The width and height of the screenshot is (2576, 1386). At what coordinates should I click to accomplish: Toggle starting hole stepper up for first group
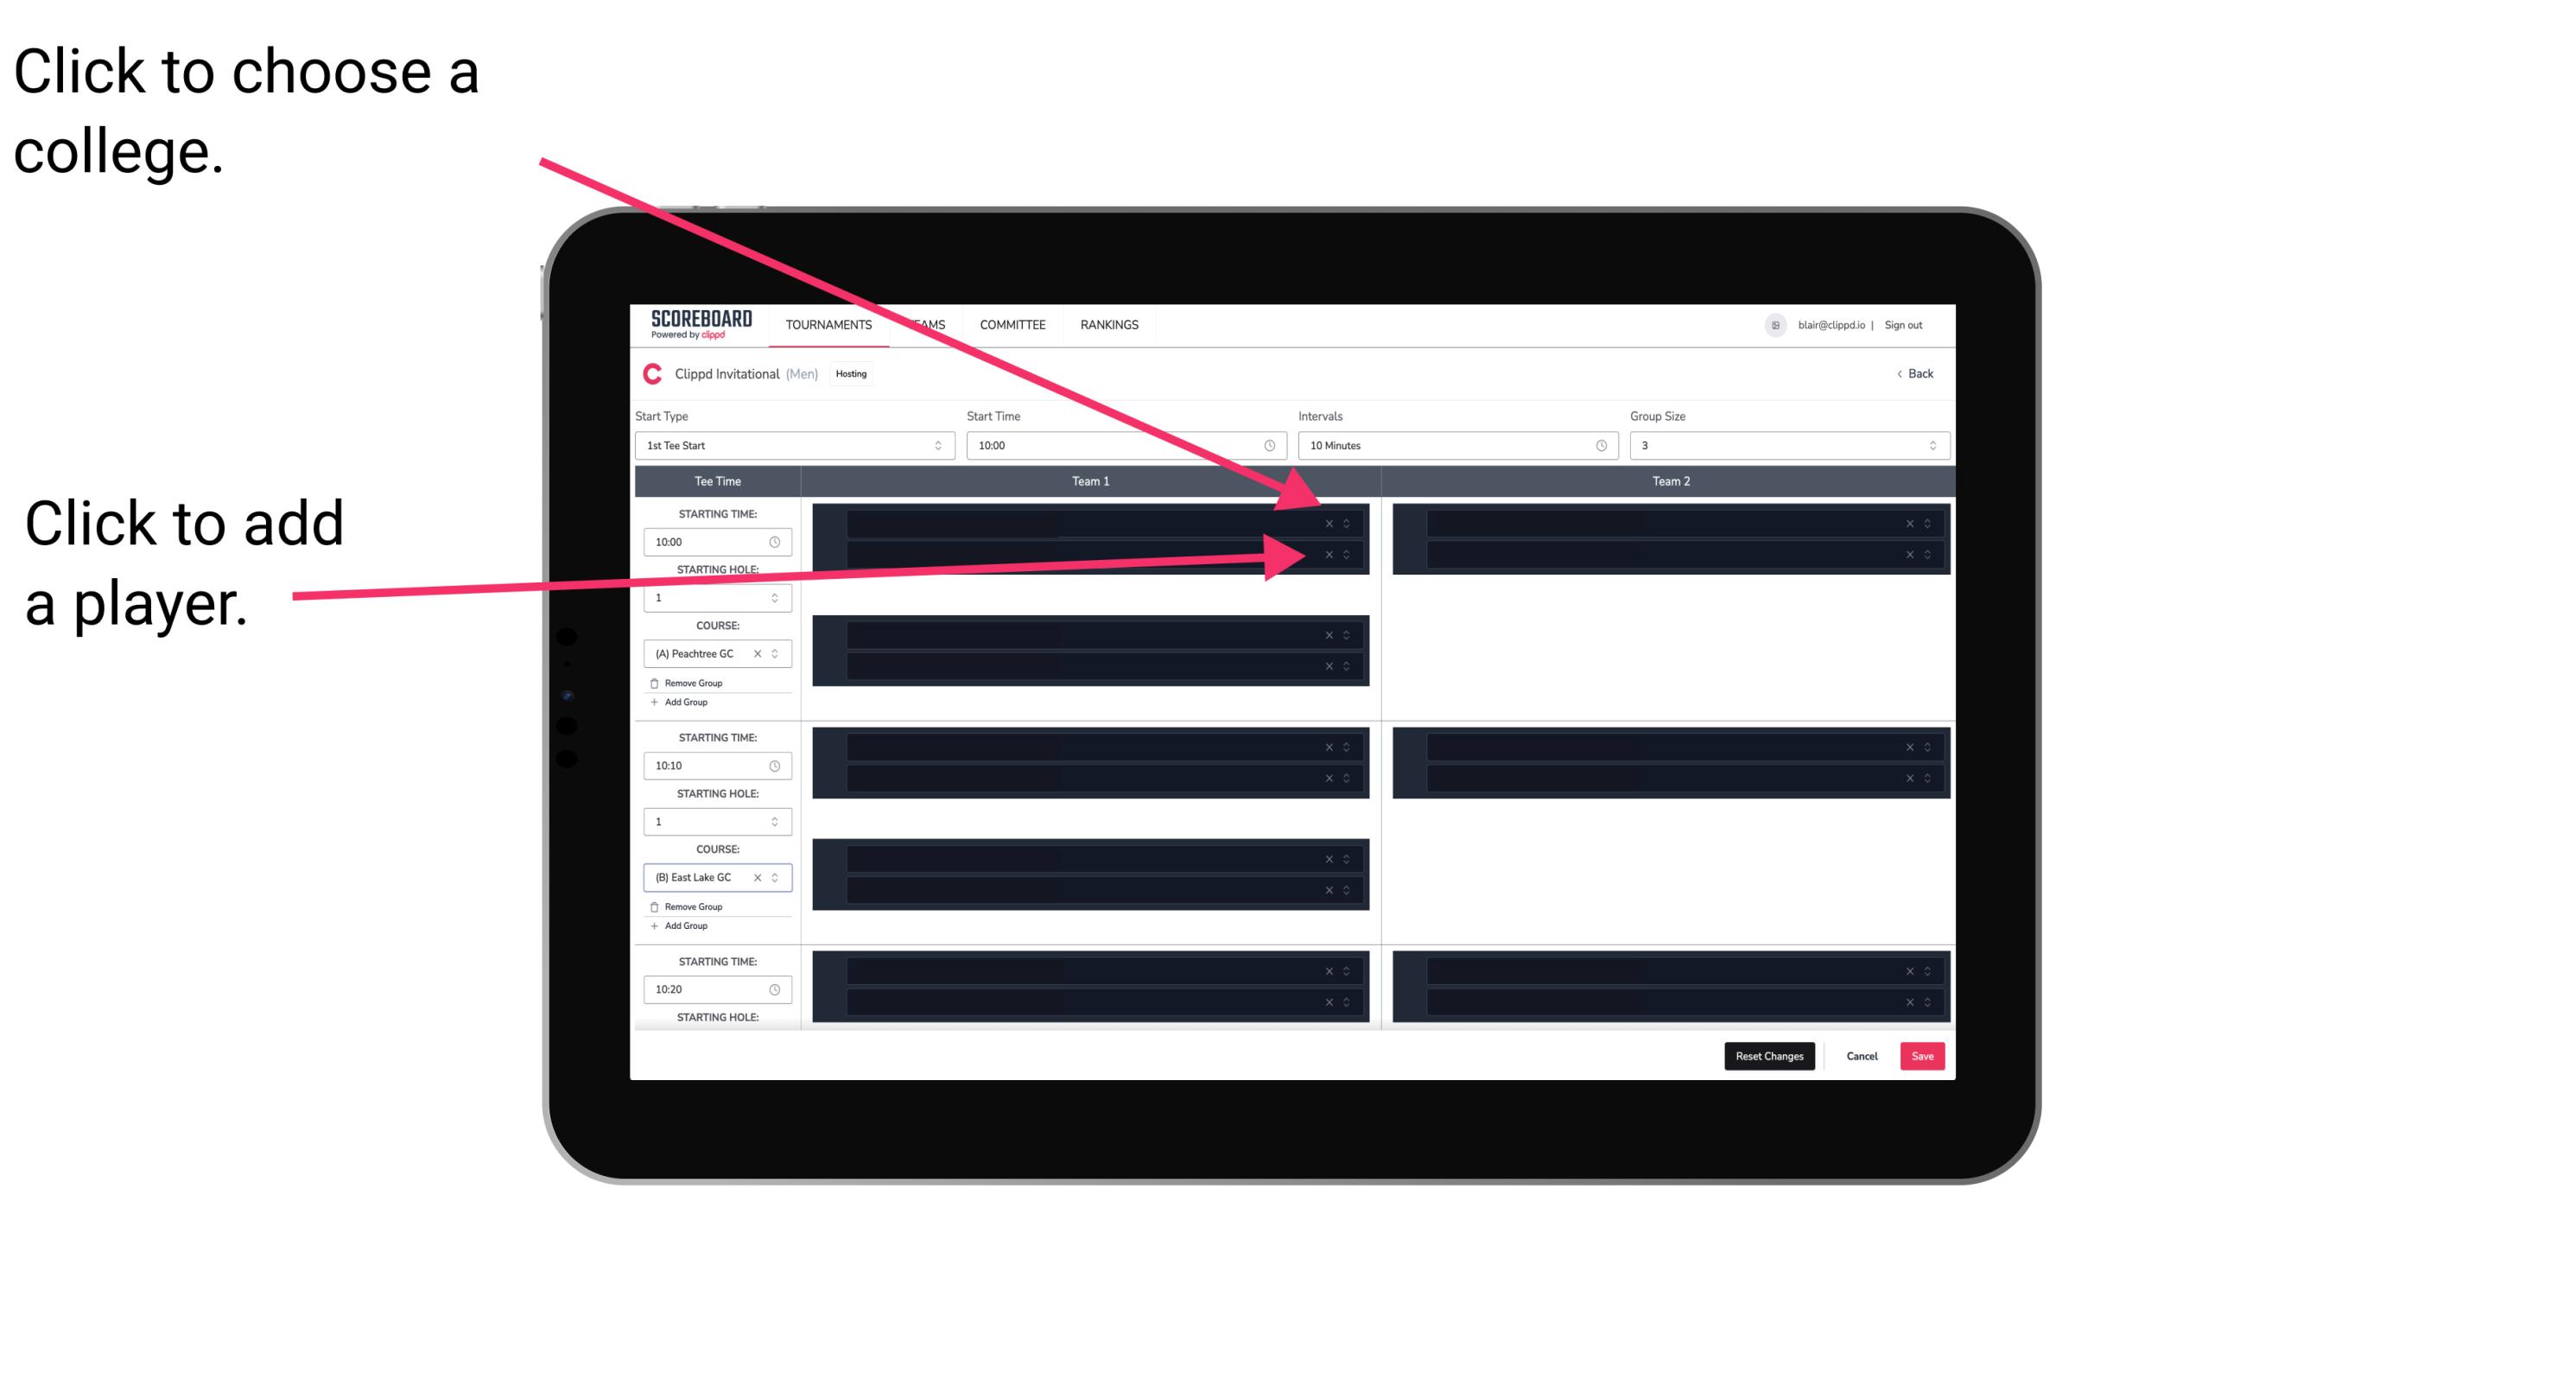pos(777,594)
